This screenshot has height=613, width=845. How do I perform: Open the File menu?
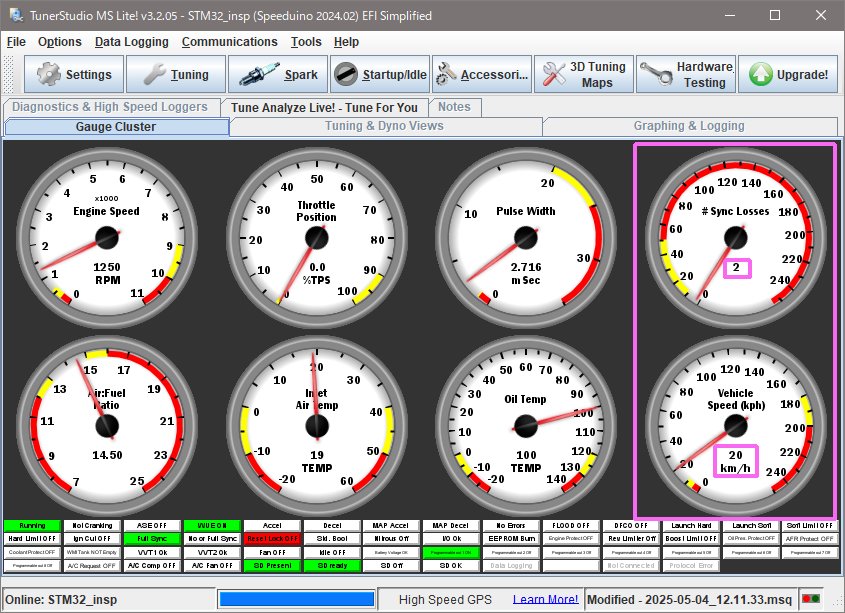point(16,42)
